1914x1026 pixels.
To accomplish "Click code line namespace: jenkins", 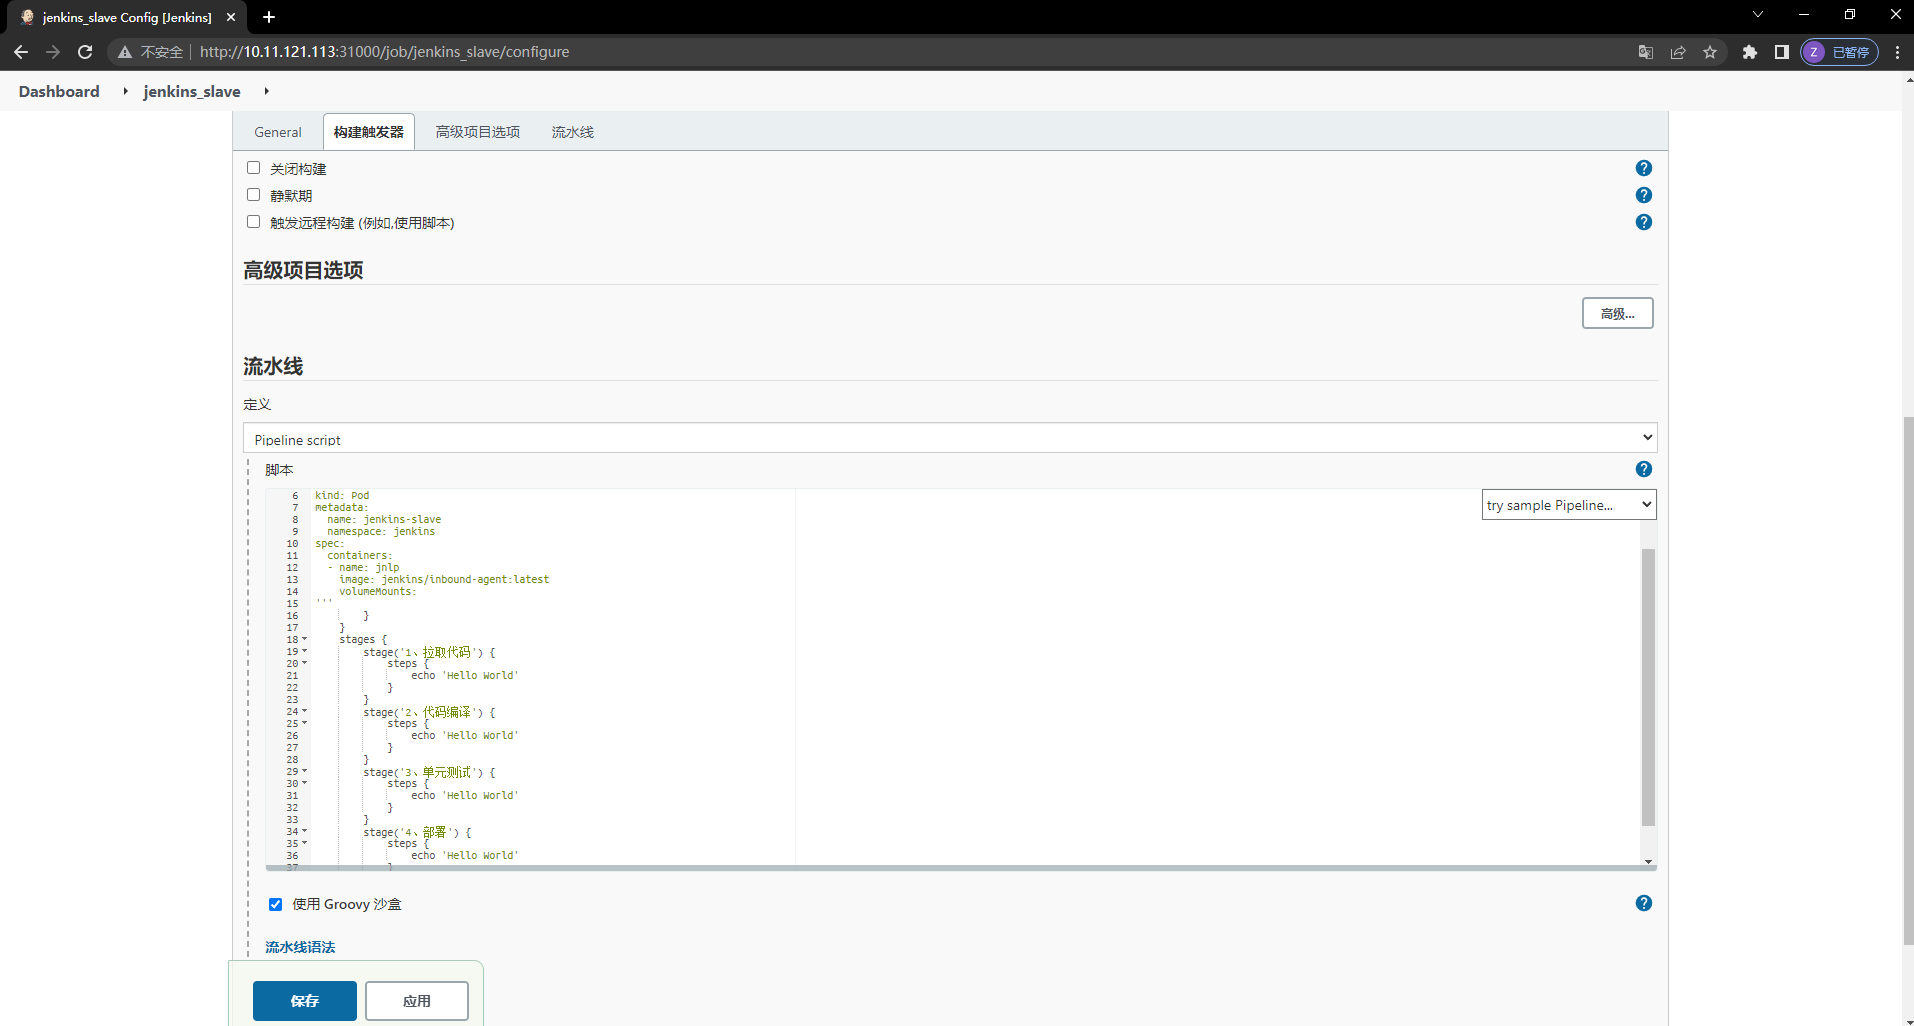I will 381,531.
